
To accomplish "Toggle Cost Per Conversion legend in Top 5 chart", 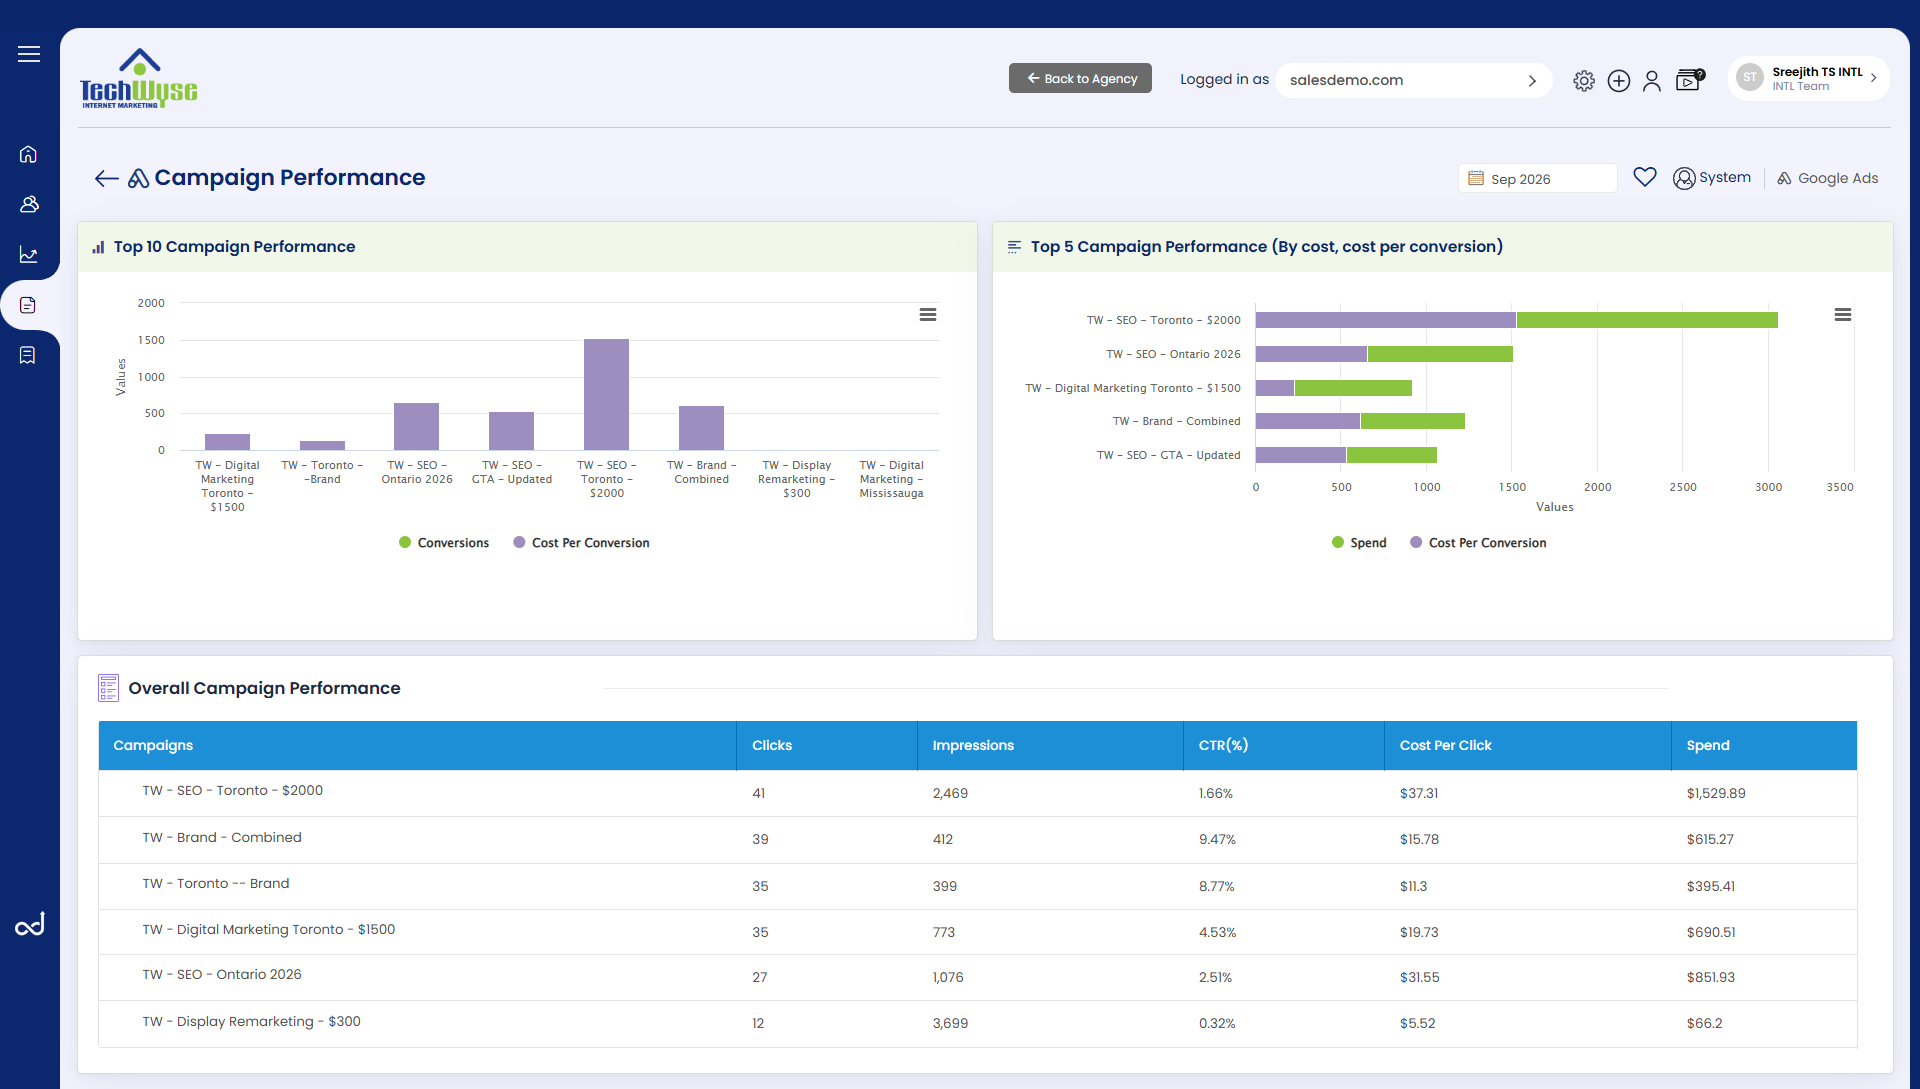I will (x=1478, y=543).
